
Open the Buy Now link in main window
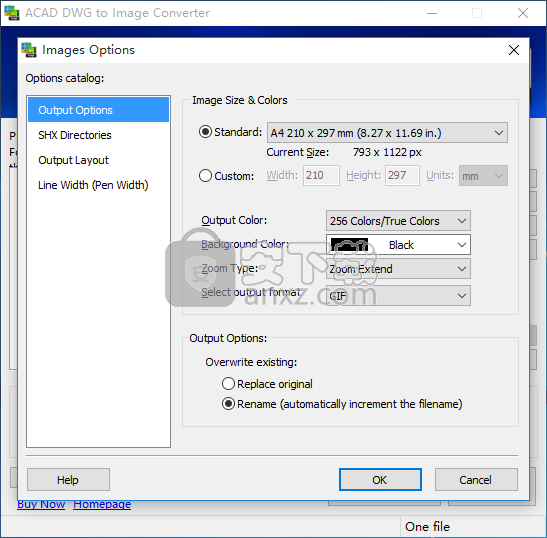(x=41, y=505)
